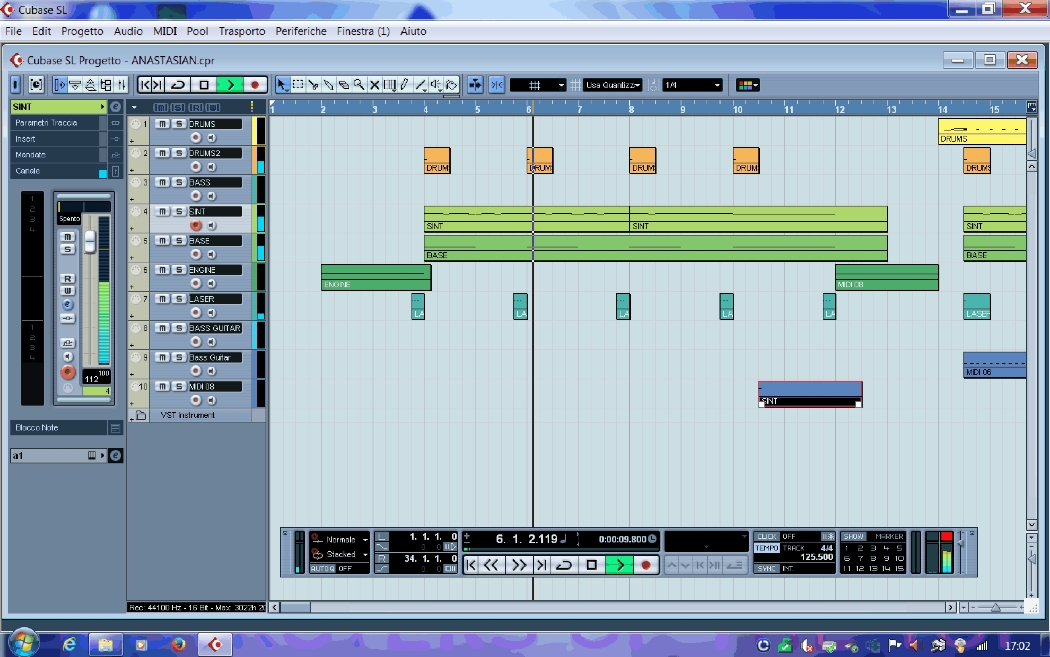1050x657 pixels.
Task: Select the Line tool
Action: click(421, 85)
